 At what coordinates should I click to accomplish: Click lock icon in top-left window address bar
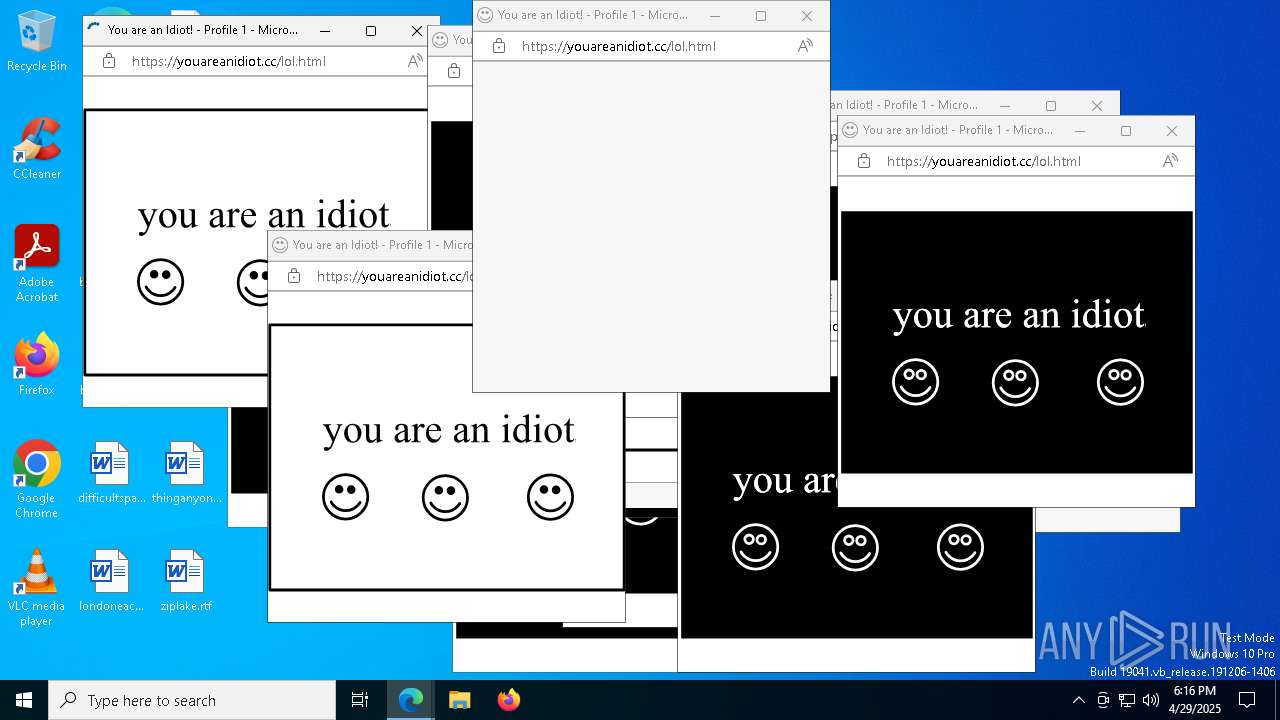pyautogui.click(x=109, y=61)
